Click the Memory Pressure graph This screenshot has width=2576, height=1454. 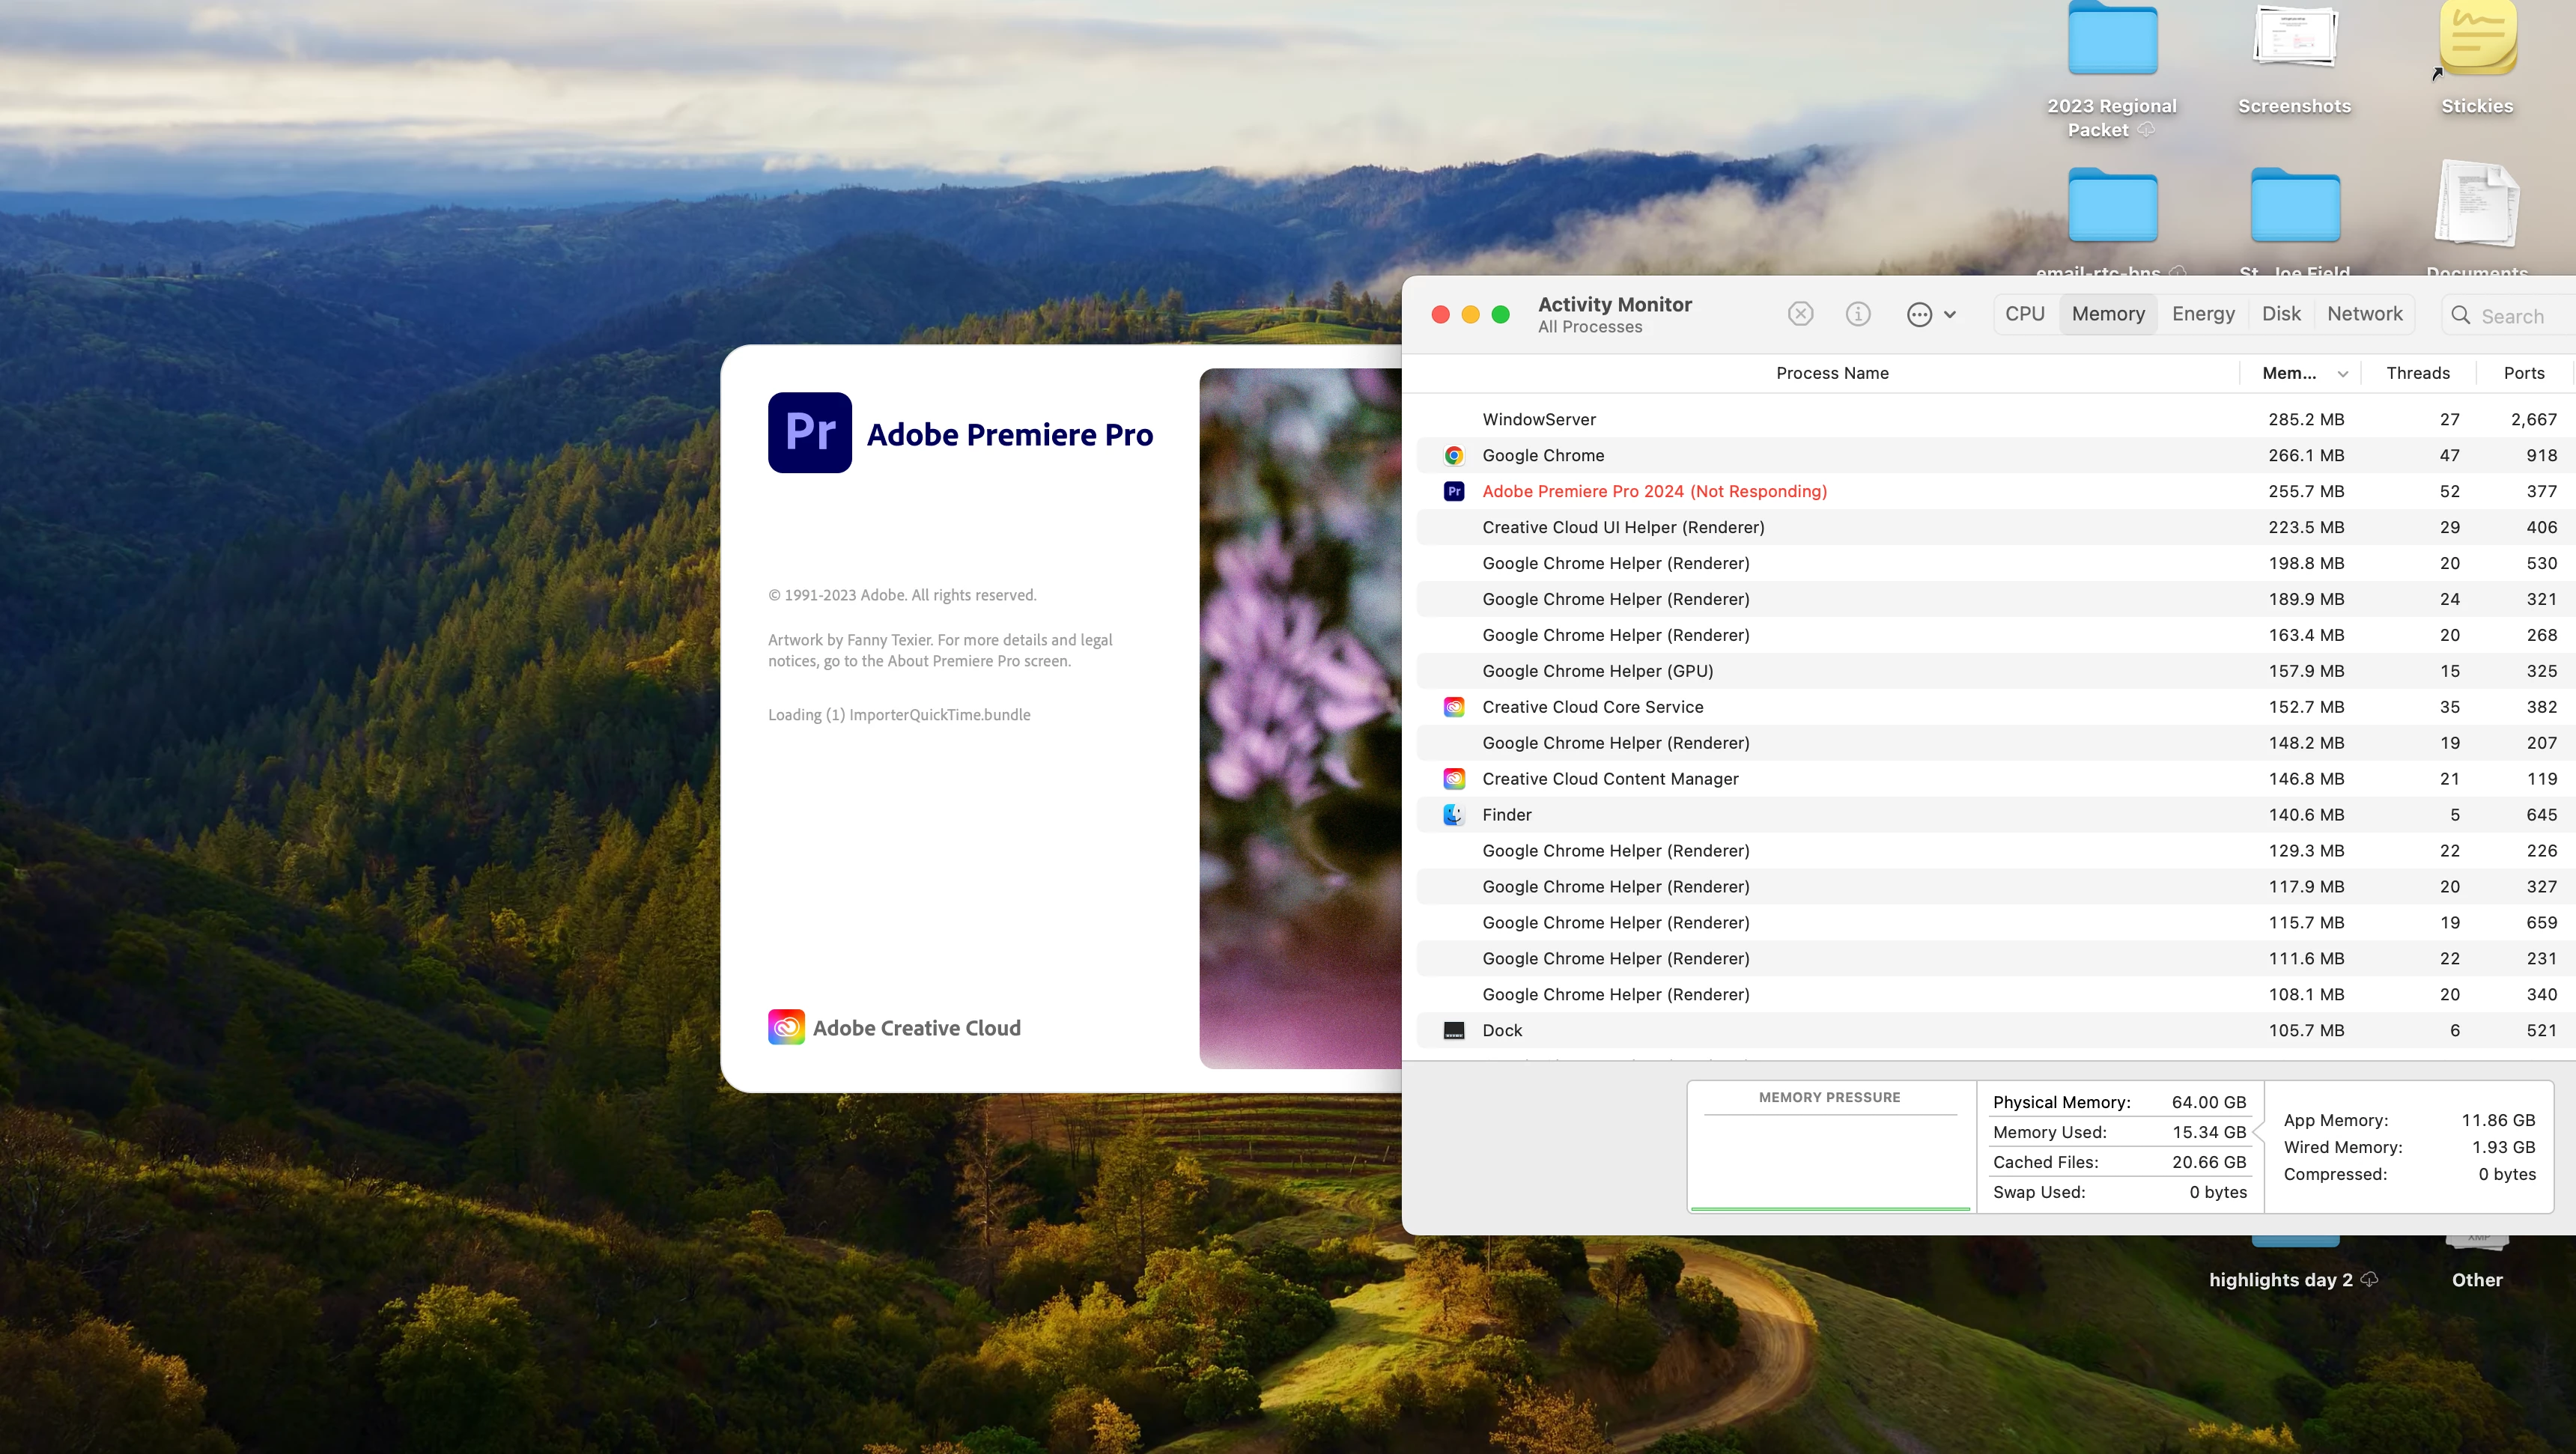pos(1829,1160)
